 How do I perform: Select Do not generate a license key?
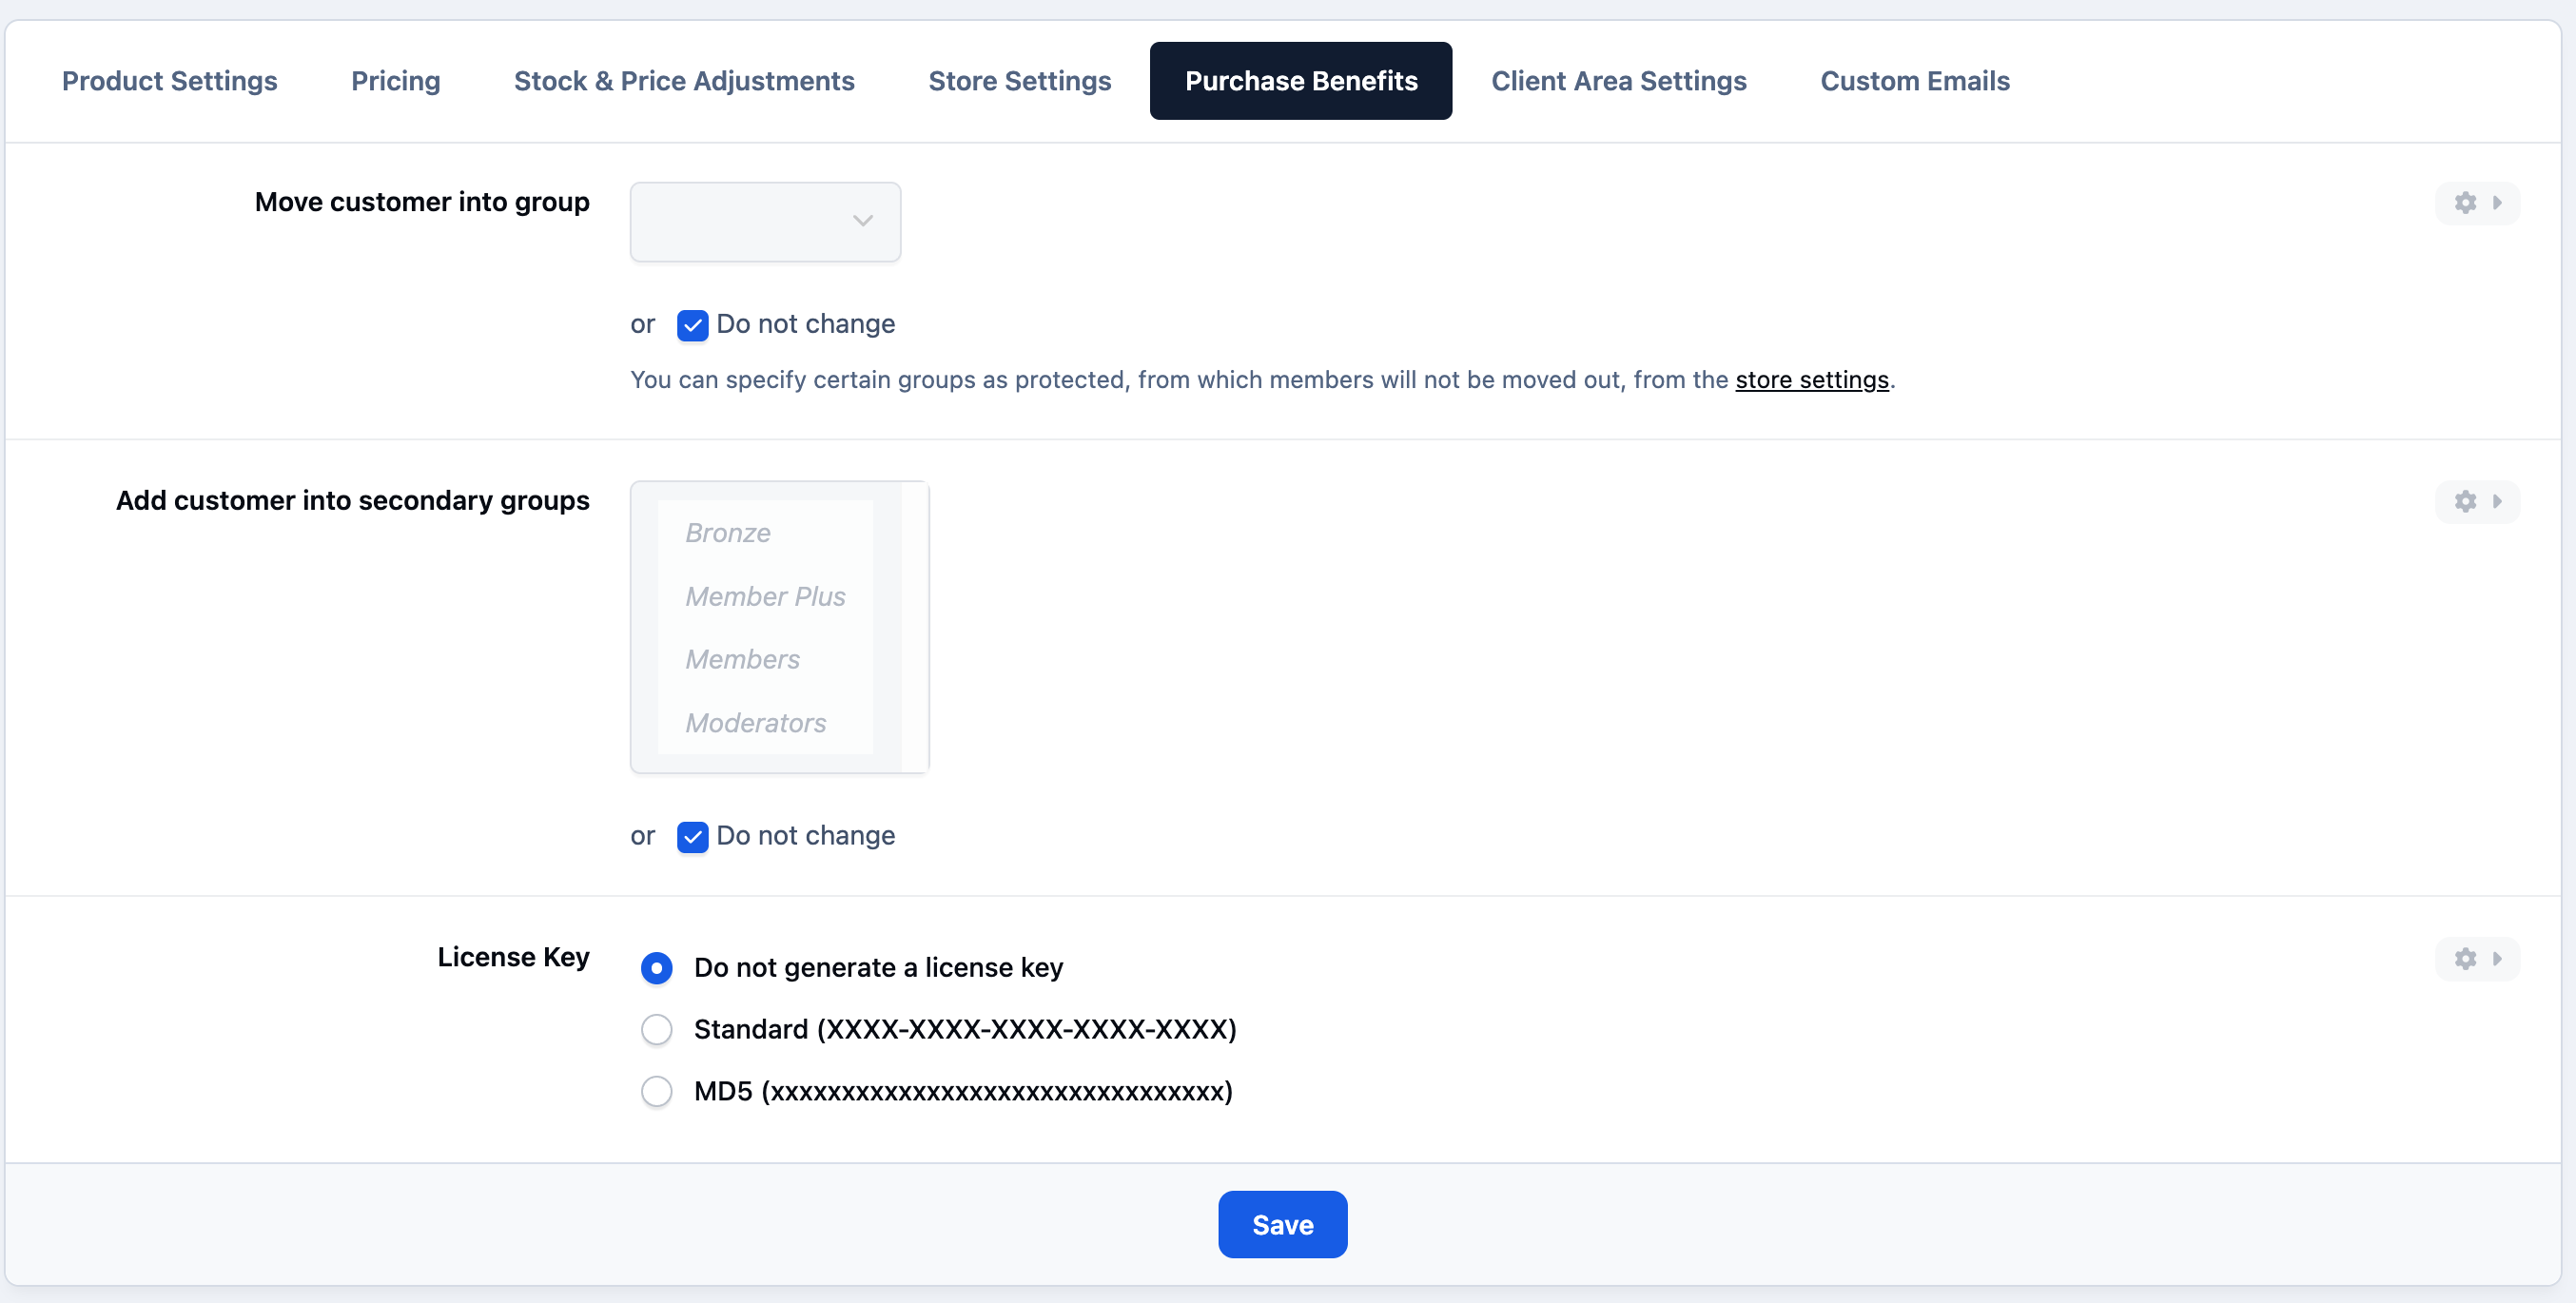tap(656, 967)
